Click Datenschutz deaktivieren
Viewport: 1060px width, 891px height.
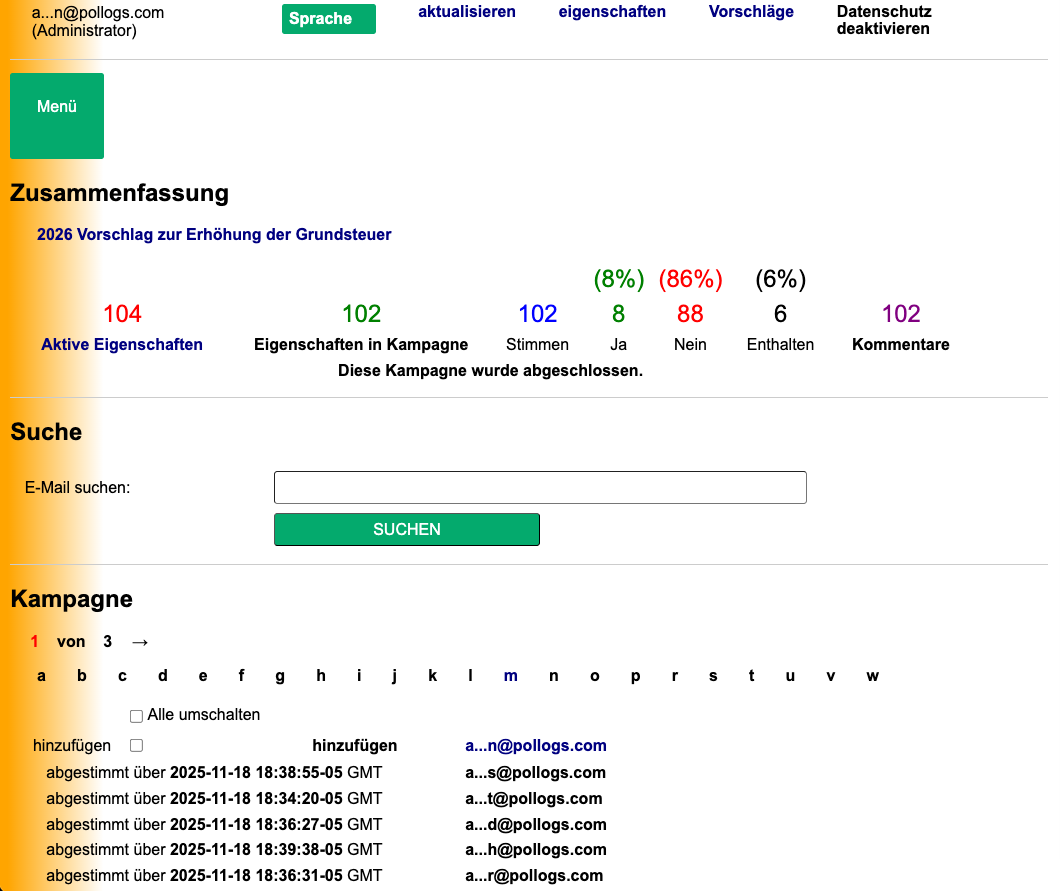coord(882,20)
